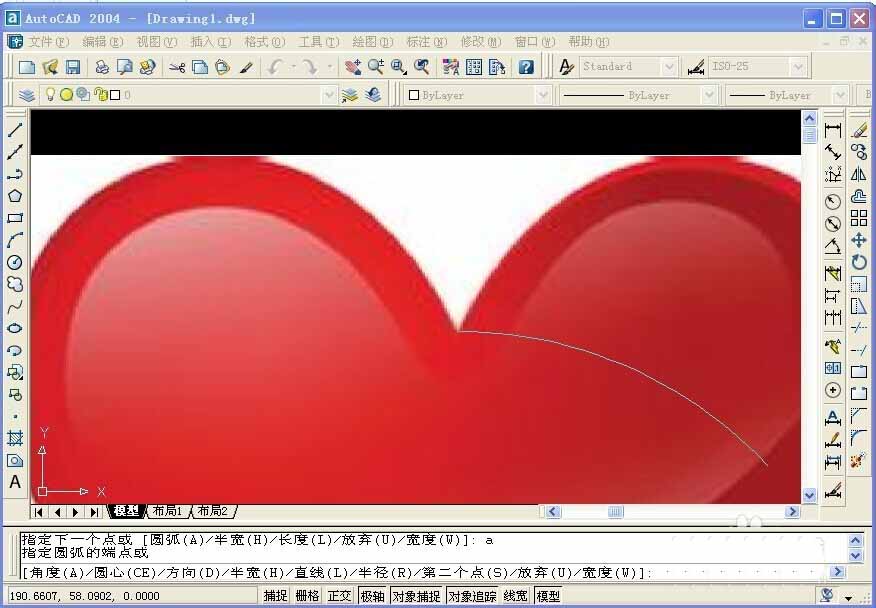Select the Polygon draw tool
The width and height of the screenshot is (876, 608).
coord(15,196)
